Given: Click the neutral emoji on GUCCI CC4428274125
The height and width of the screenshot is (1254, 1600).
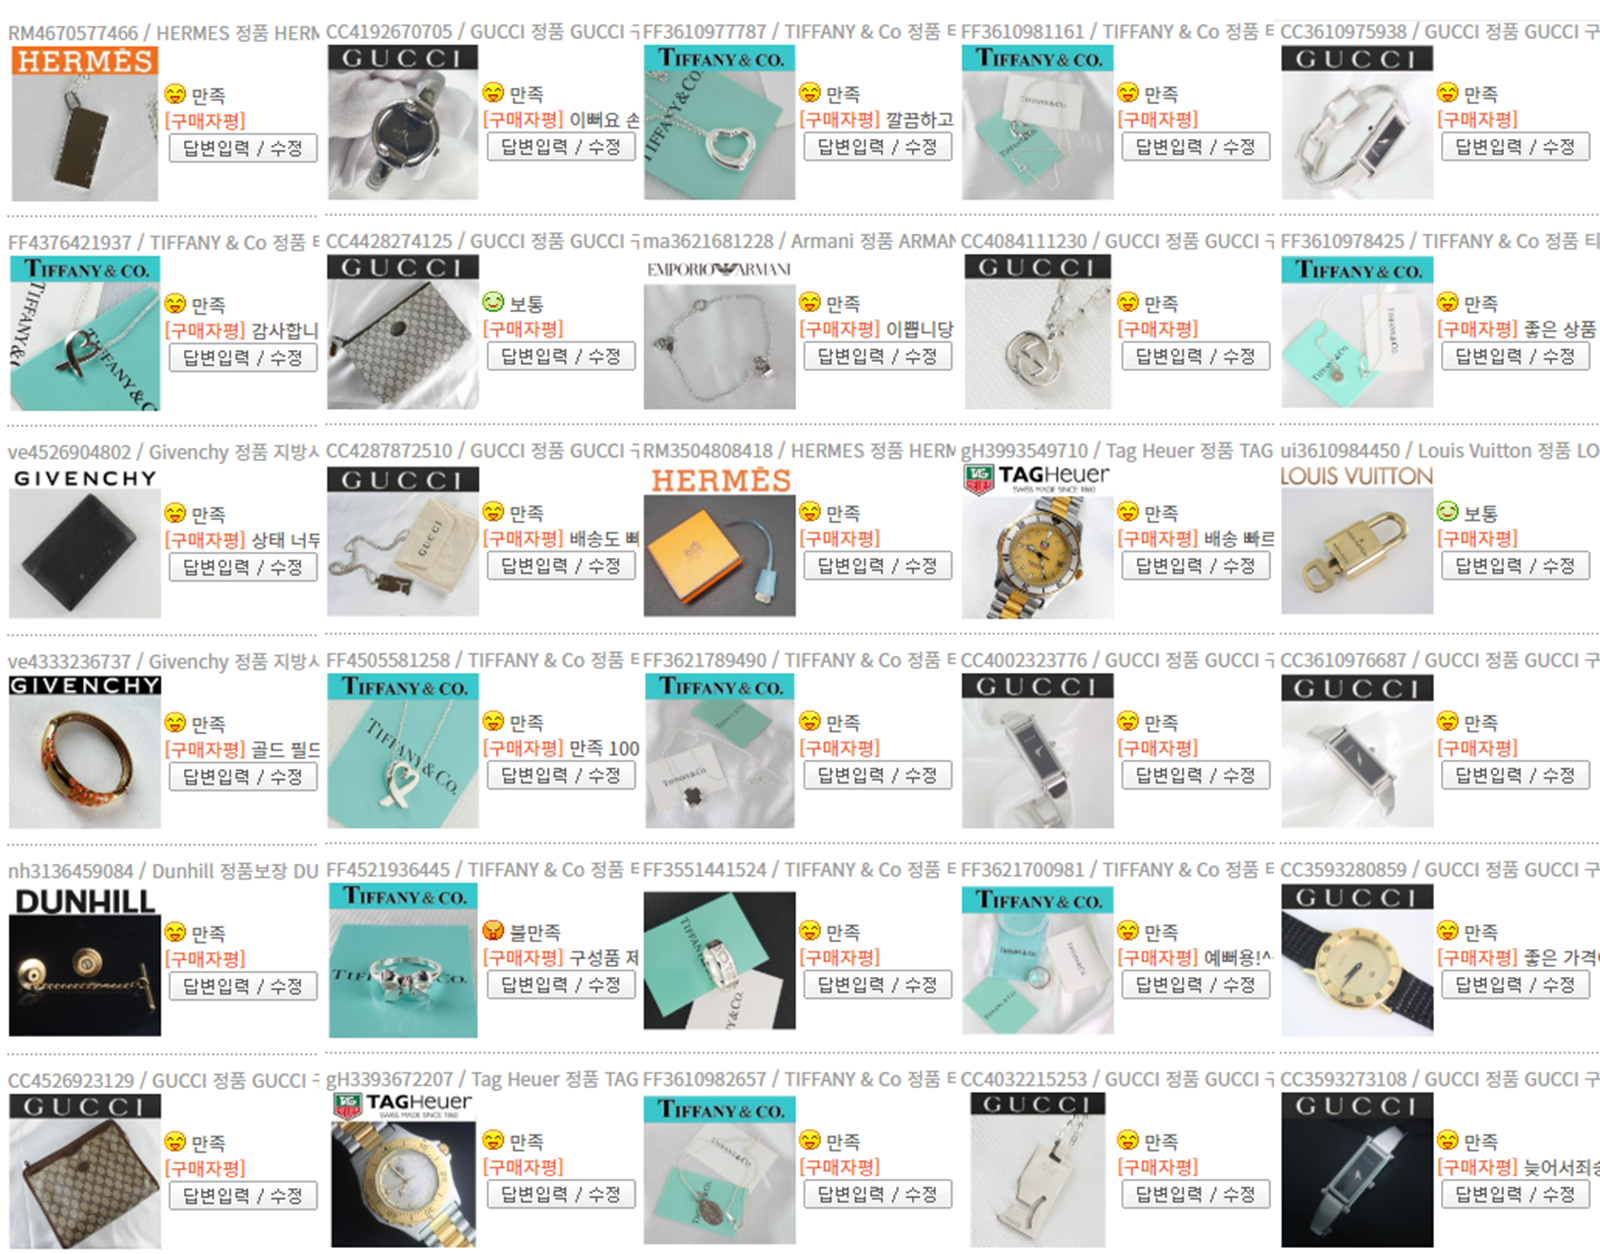Looking at the screenshot, I should click(493, 303).
